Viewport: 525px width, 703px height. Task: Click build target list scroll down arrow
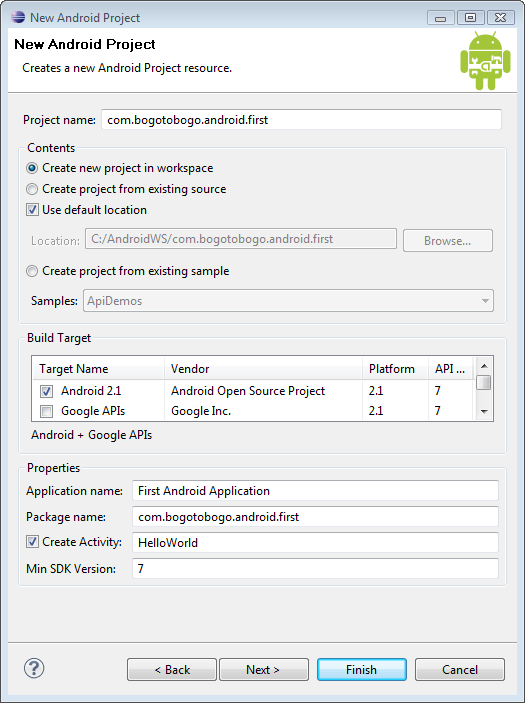[484, 411]
